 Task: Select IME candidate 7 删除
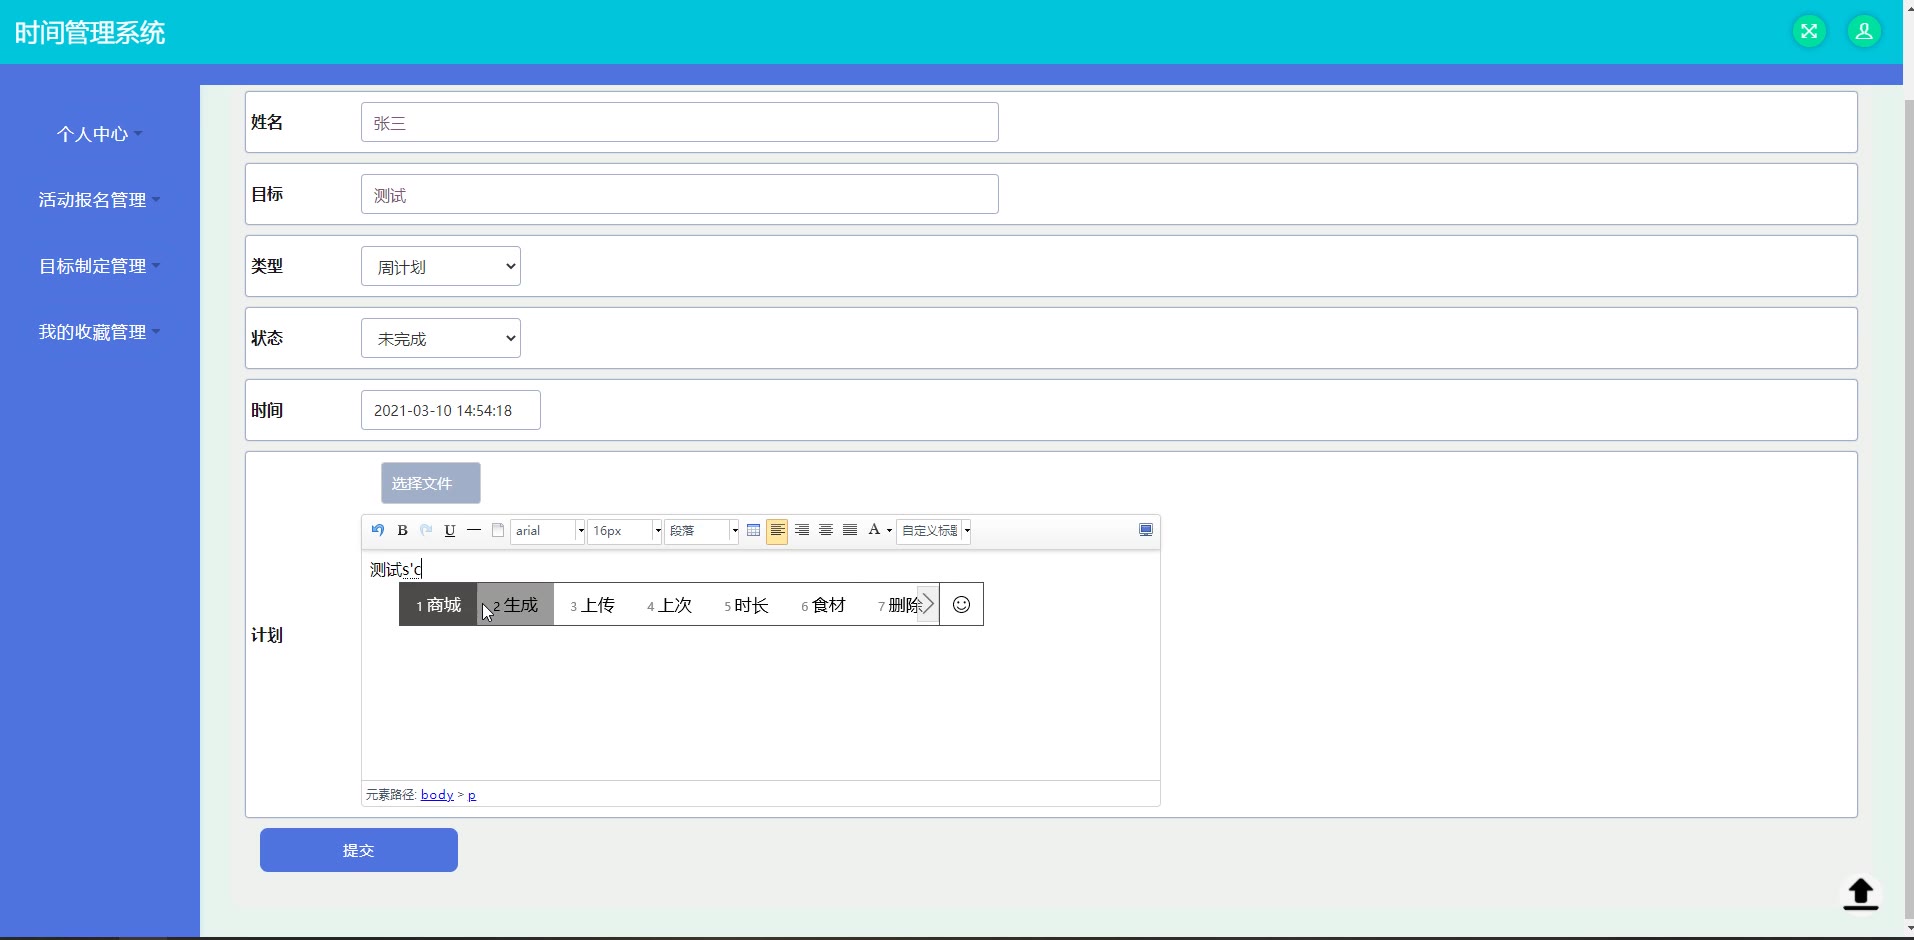897,604
